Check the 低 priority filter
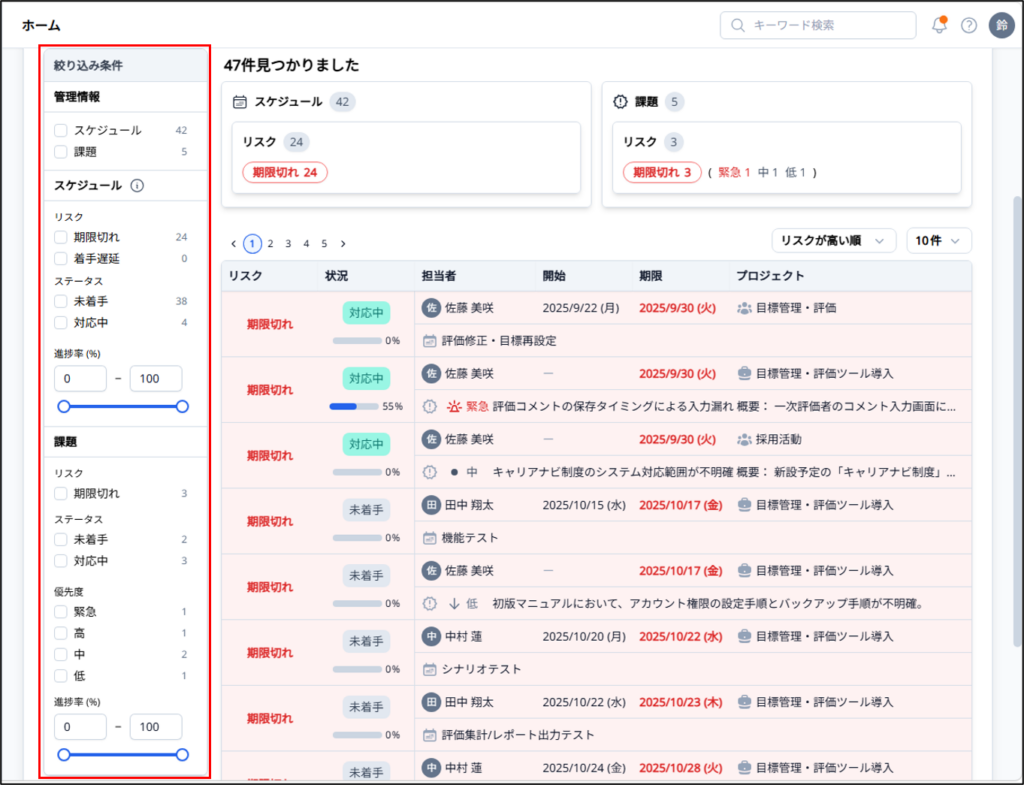The height and width of the screenshot is (785, 1024). (61, 675)
